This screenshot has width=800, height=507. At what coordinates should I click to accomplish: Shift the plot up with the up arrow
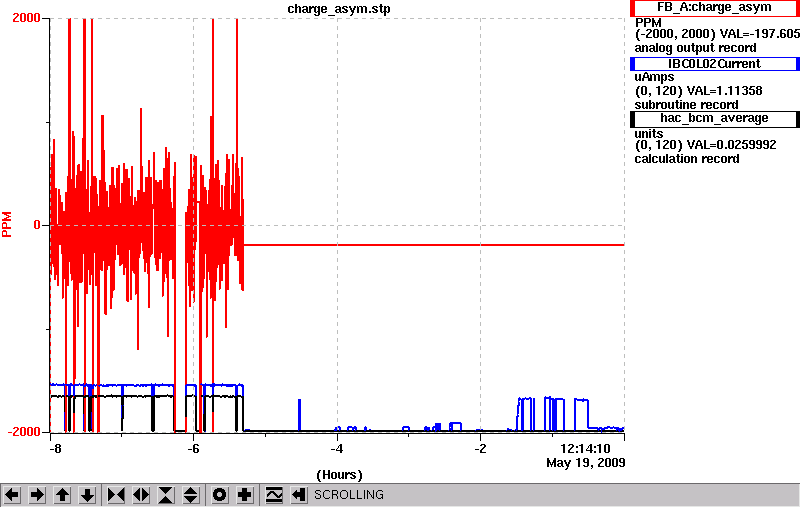[63, 495]
